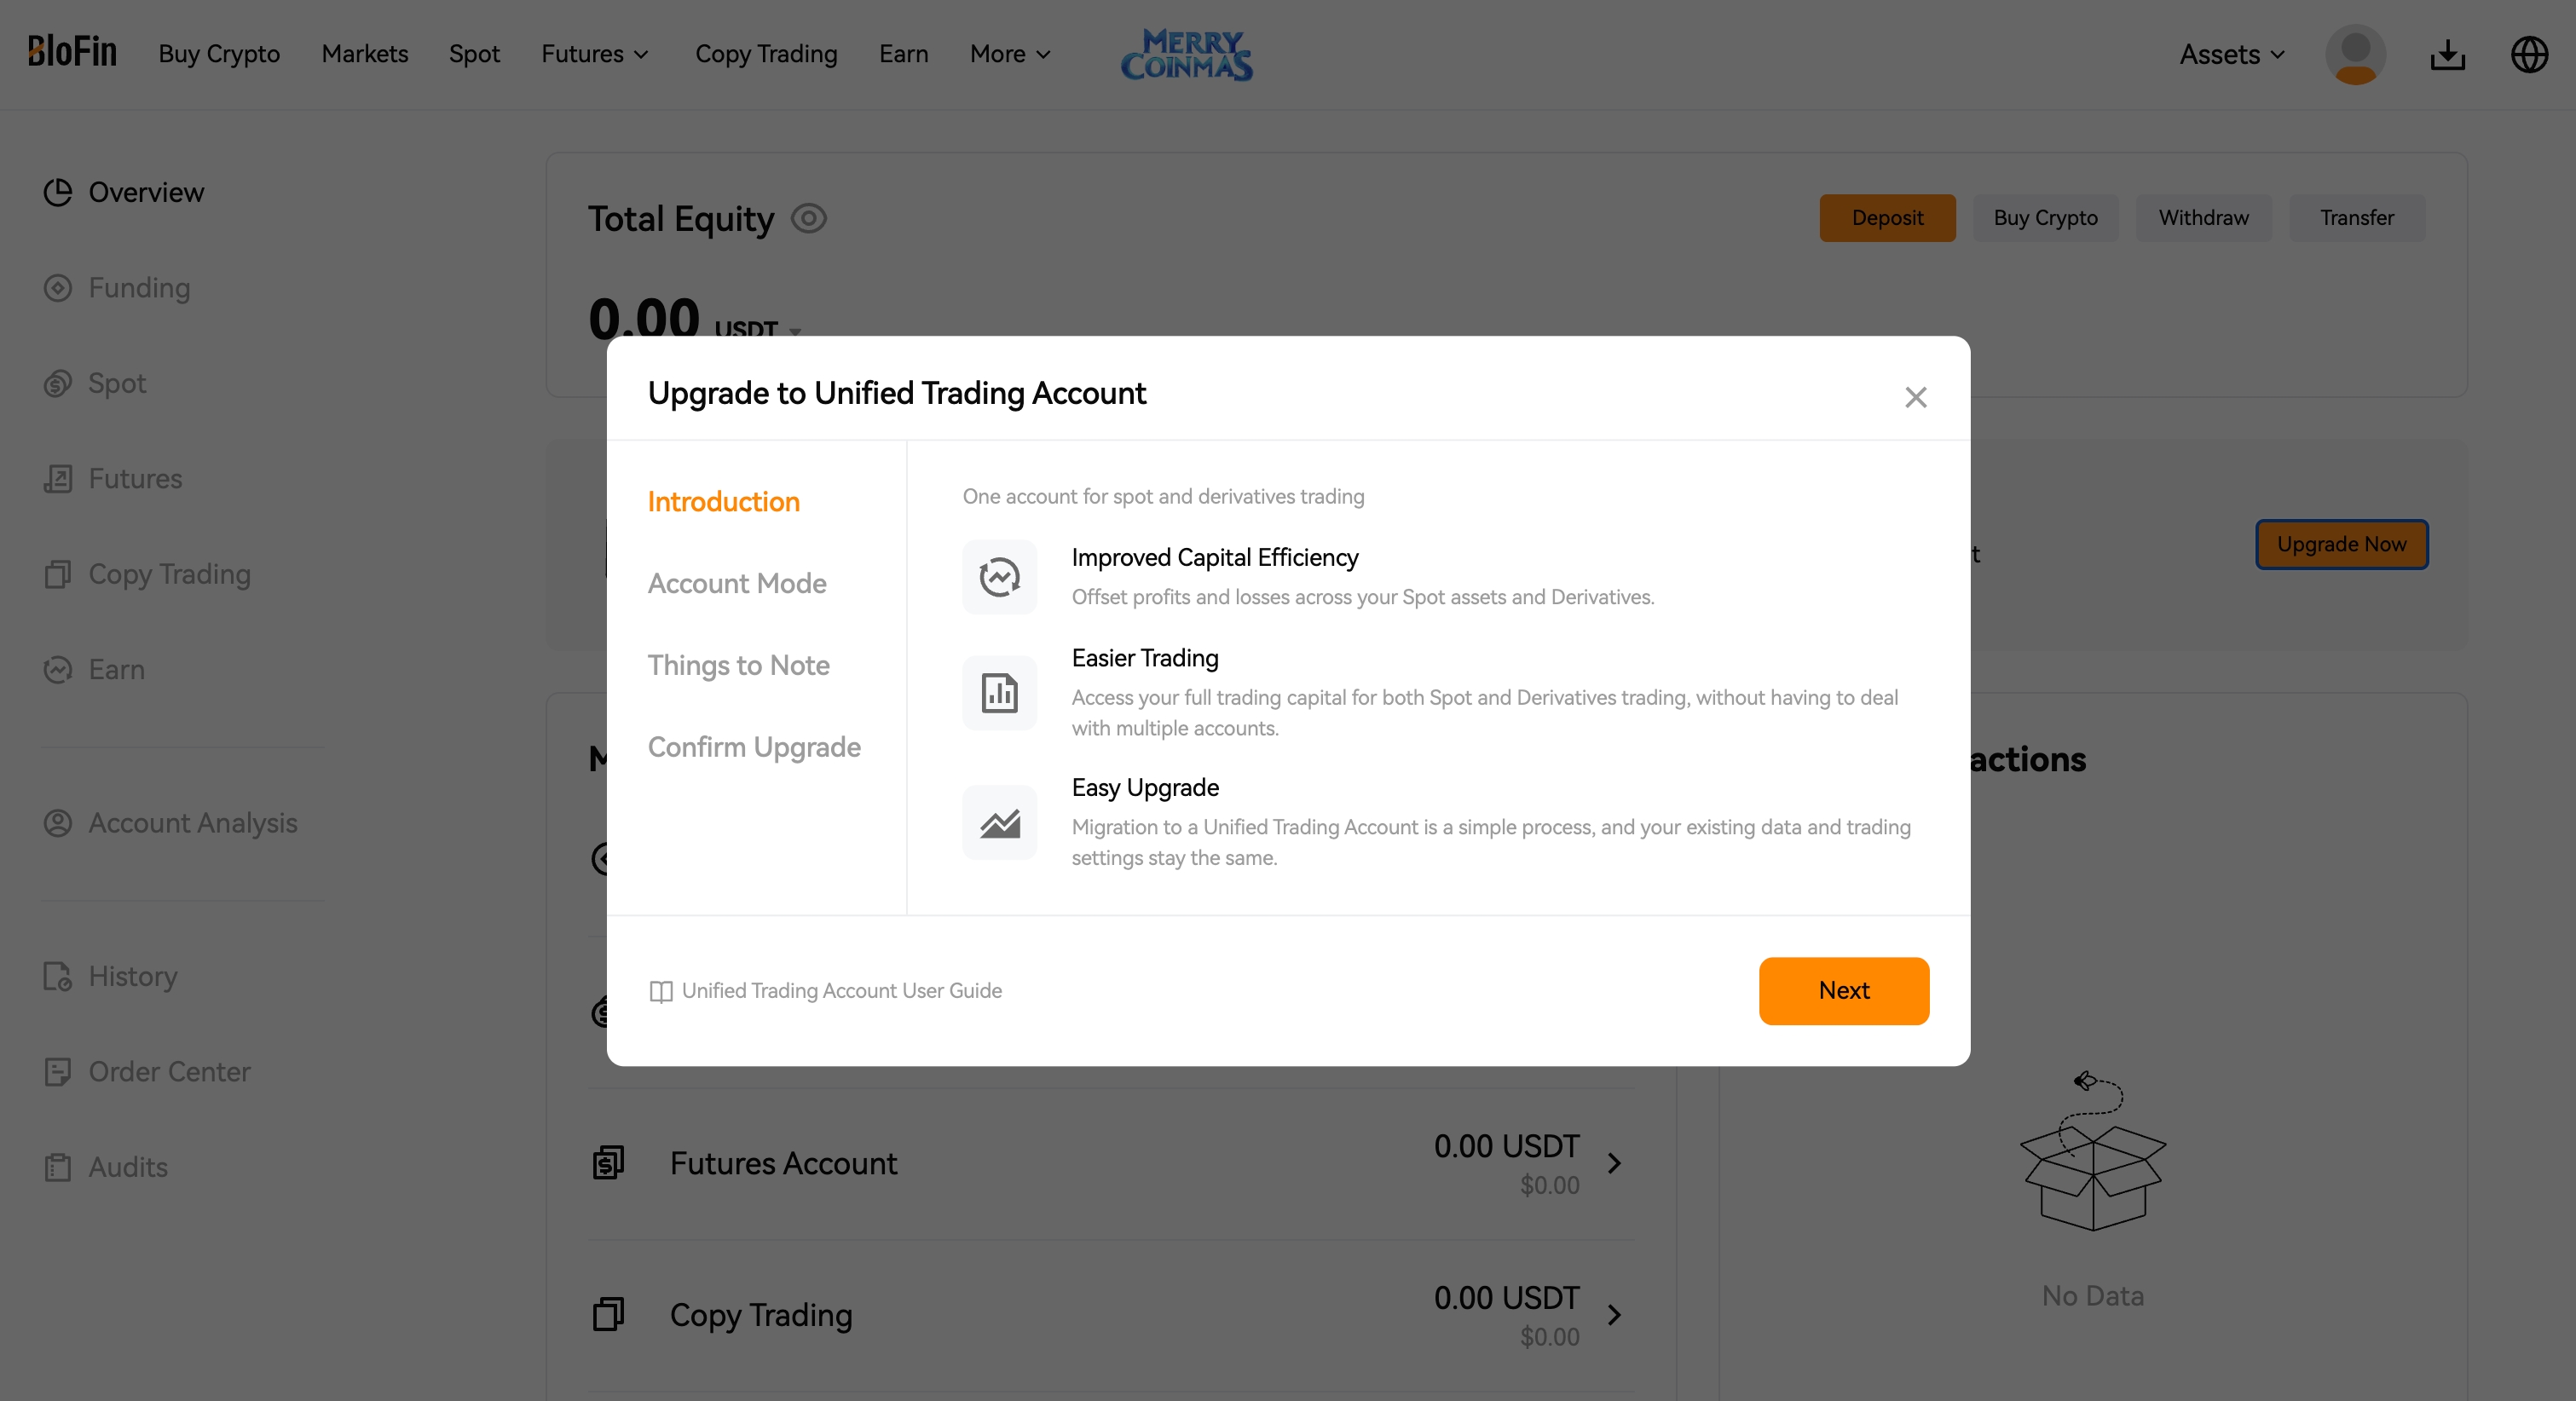
Task: Open the language globe icon
Action: tap(2529, 54)
